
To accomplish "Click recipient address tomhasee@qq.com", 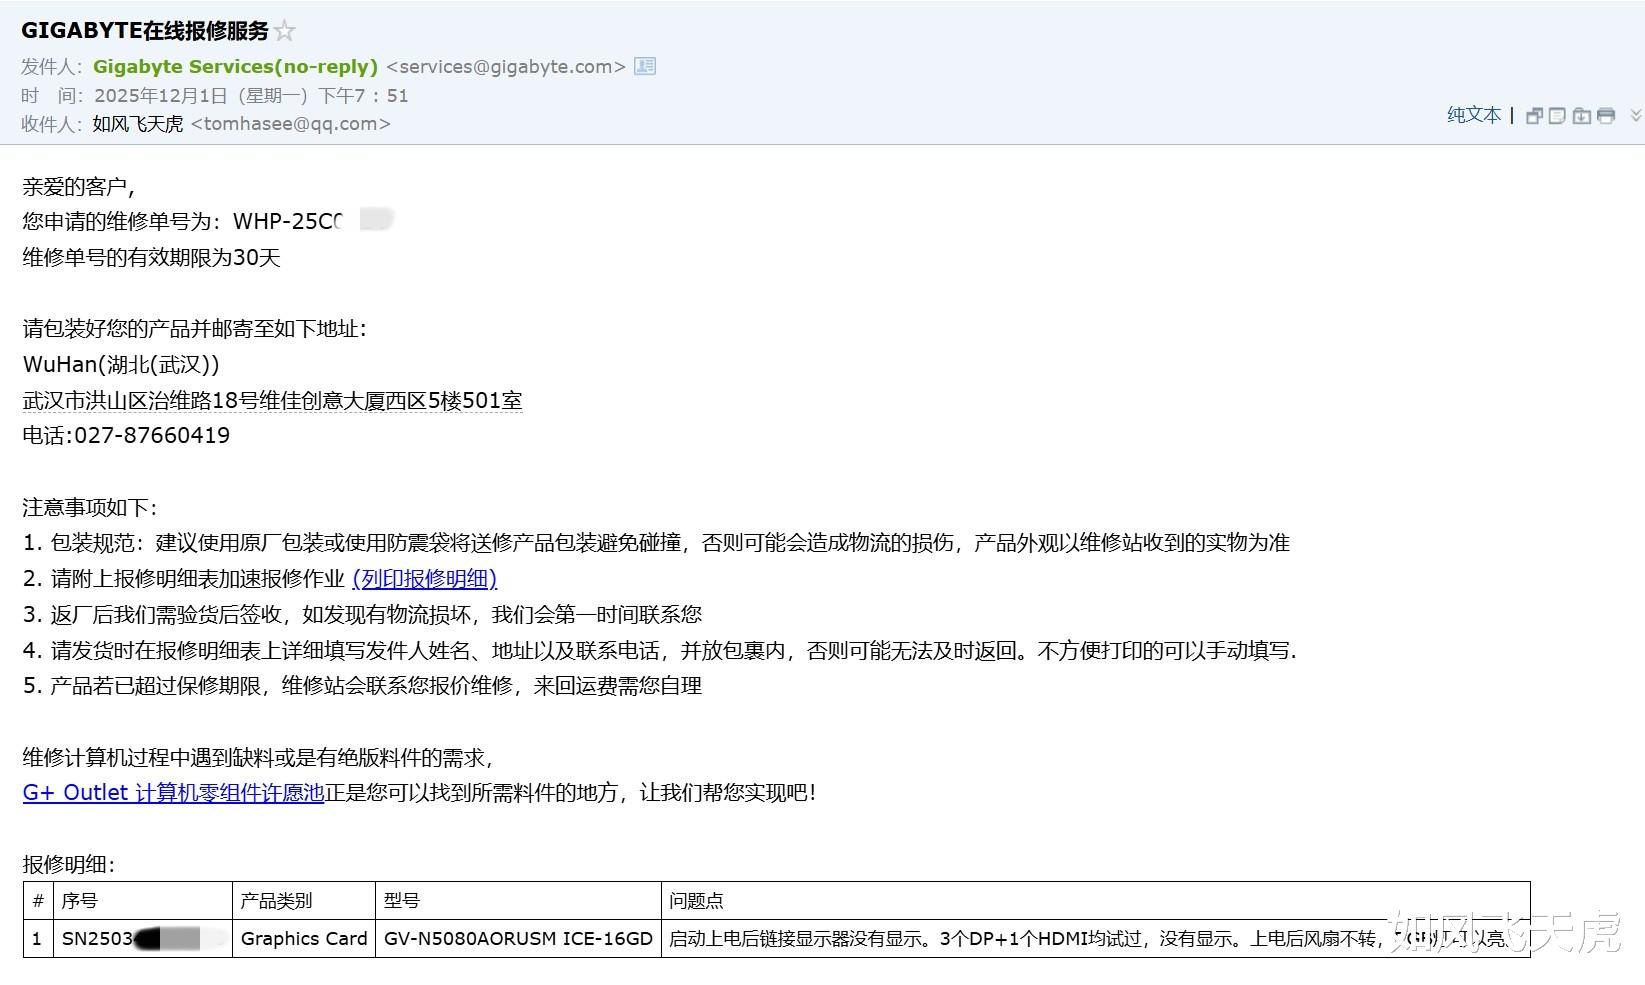I will (x=291, y=124).
